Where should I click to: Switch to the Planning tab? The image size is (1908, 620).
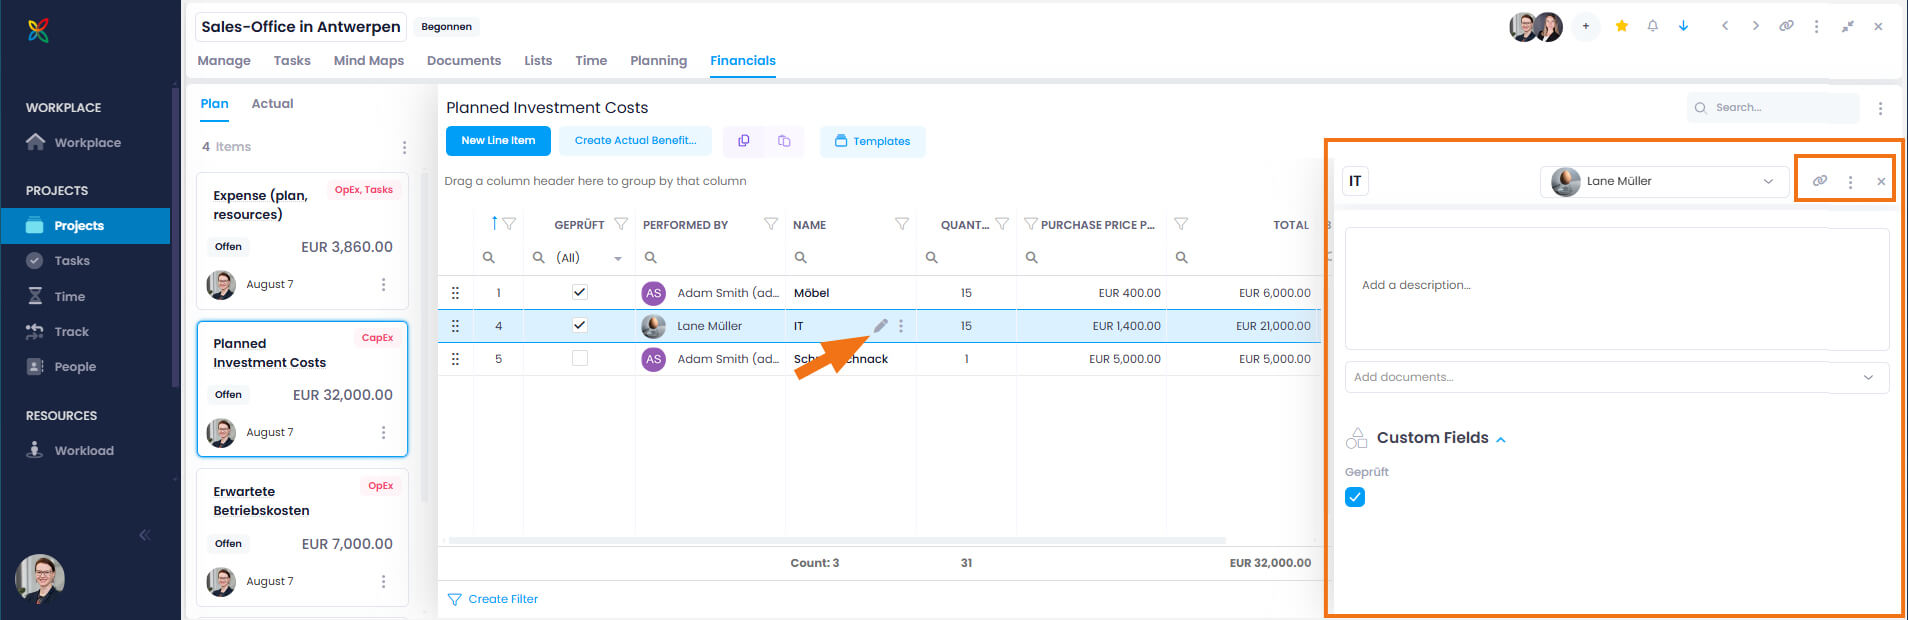point(659,61)
